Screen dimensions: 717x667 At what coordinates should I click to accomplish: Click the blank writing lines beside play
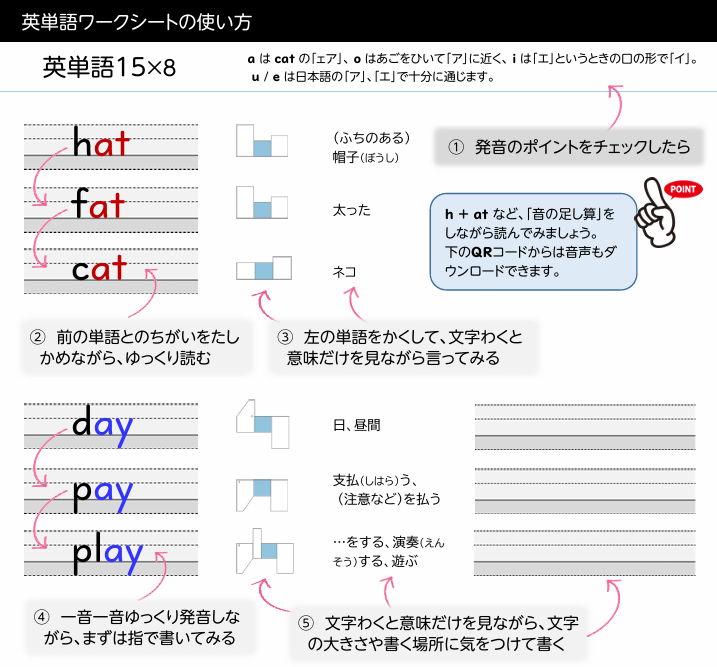click(585, 553)
